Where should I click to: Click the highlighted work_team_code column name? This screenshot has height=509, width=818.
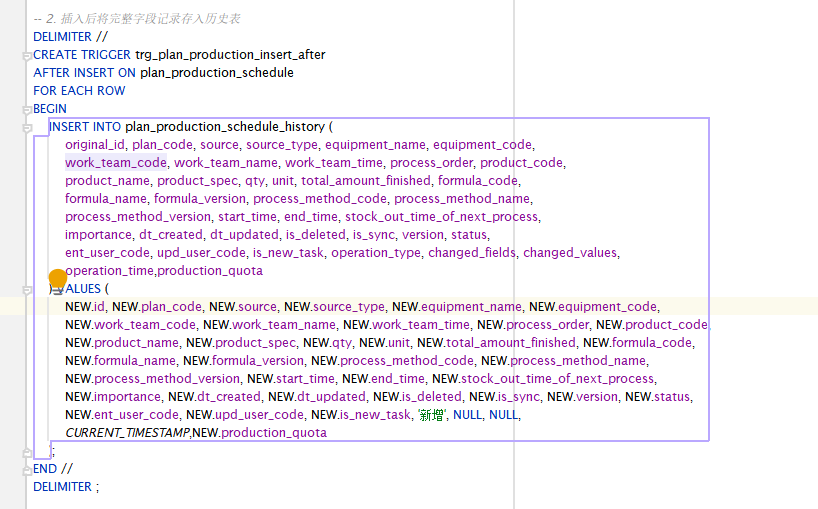tap(116, 163)
